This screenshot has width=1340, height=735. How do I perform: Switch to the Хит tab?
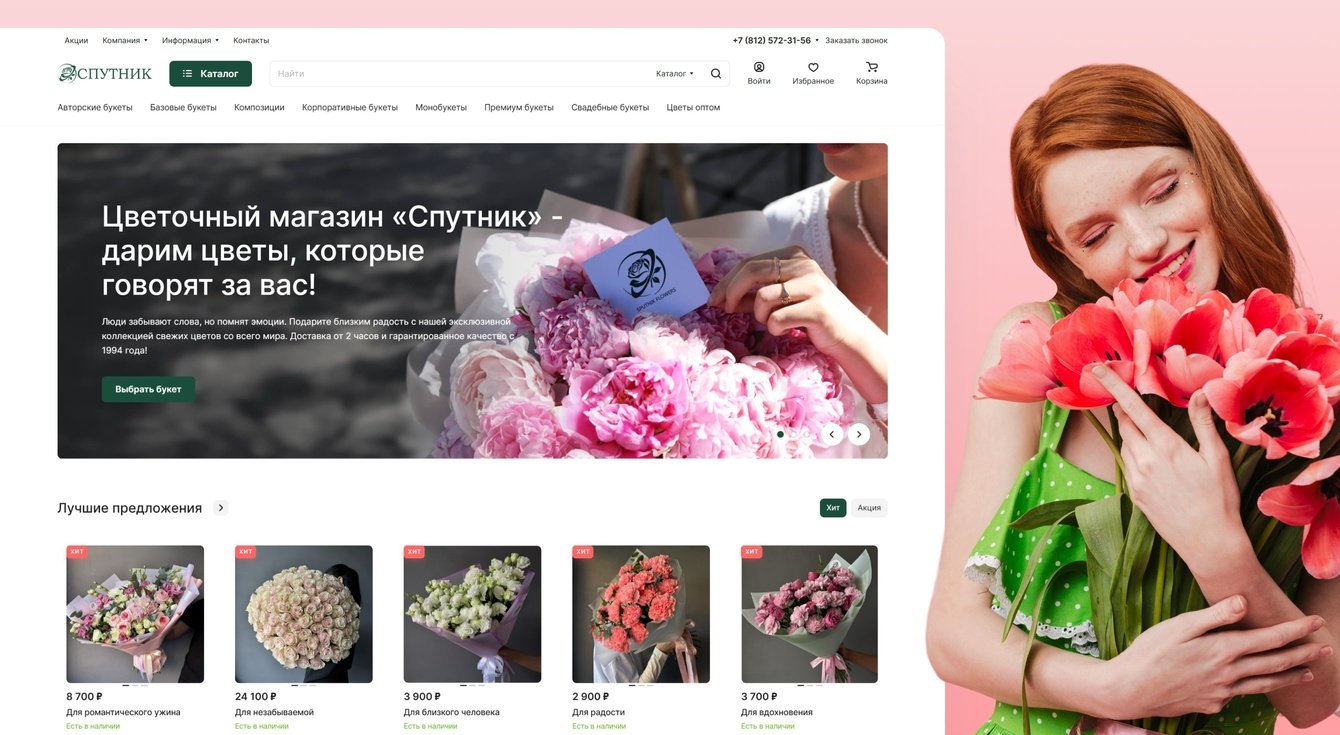point(833,508)
